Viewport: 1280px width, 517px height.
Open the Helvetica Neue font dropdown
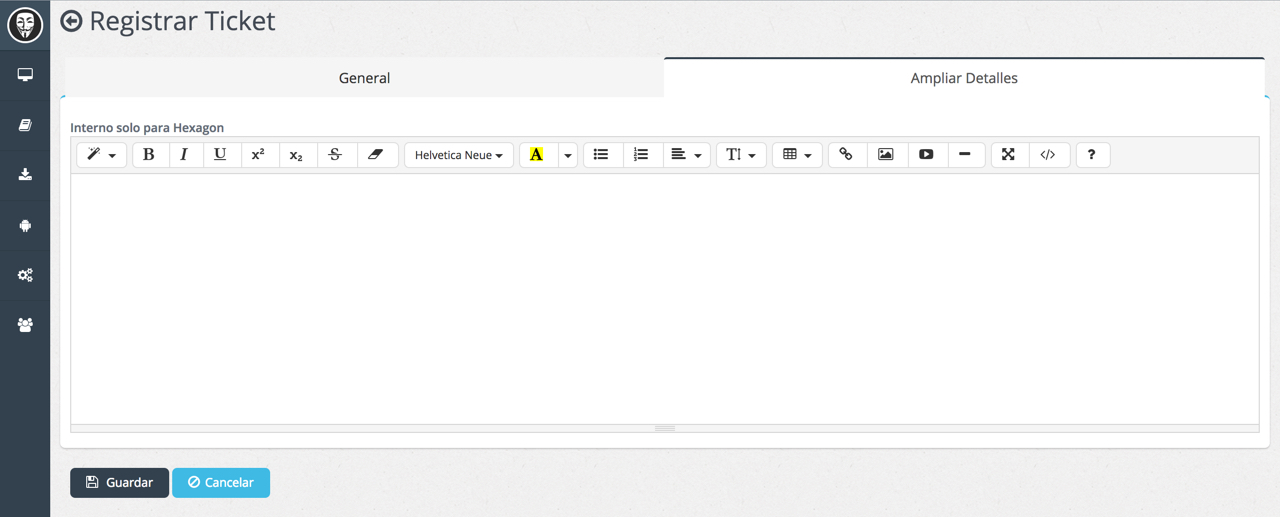pyautogui.click(x=459, y=155)
